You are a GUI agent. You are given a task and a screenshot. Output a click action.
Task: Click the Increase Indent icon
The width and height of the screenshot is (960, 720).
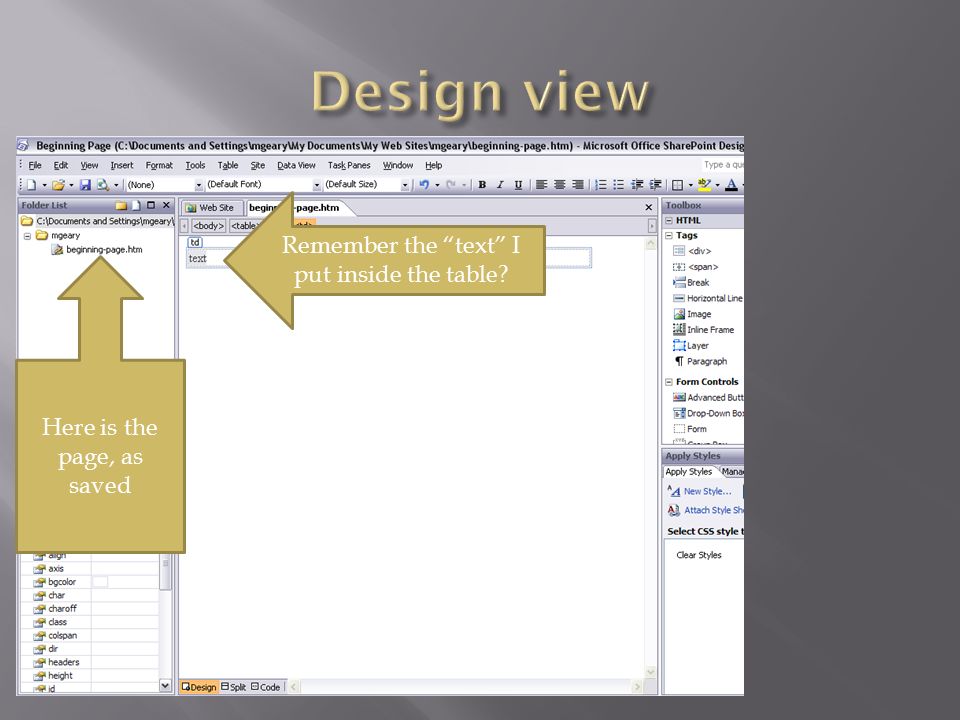click(x=655, y=184)
